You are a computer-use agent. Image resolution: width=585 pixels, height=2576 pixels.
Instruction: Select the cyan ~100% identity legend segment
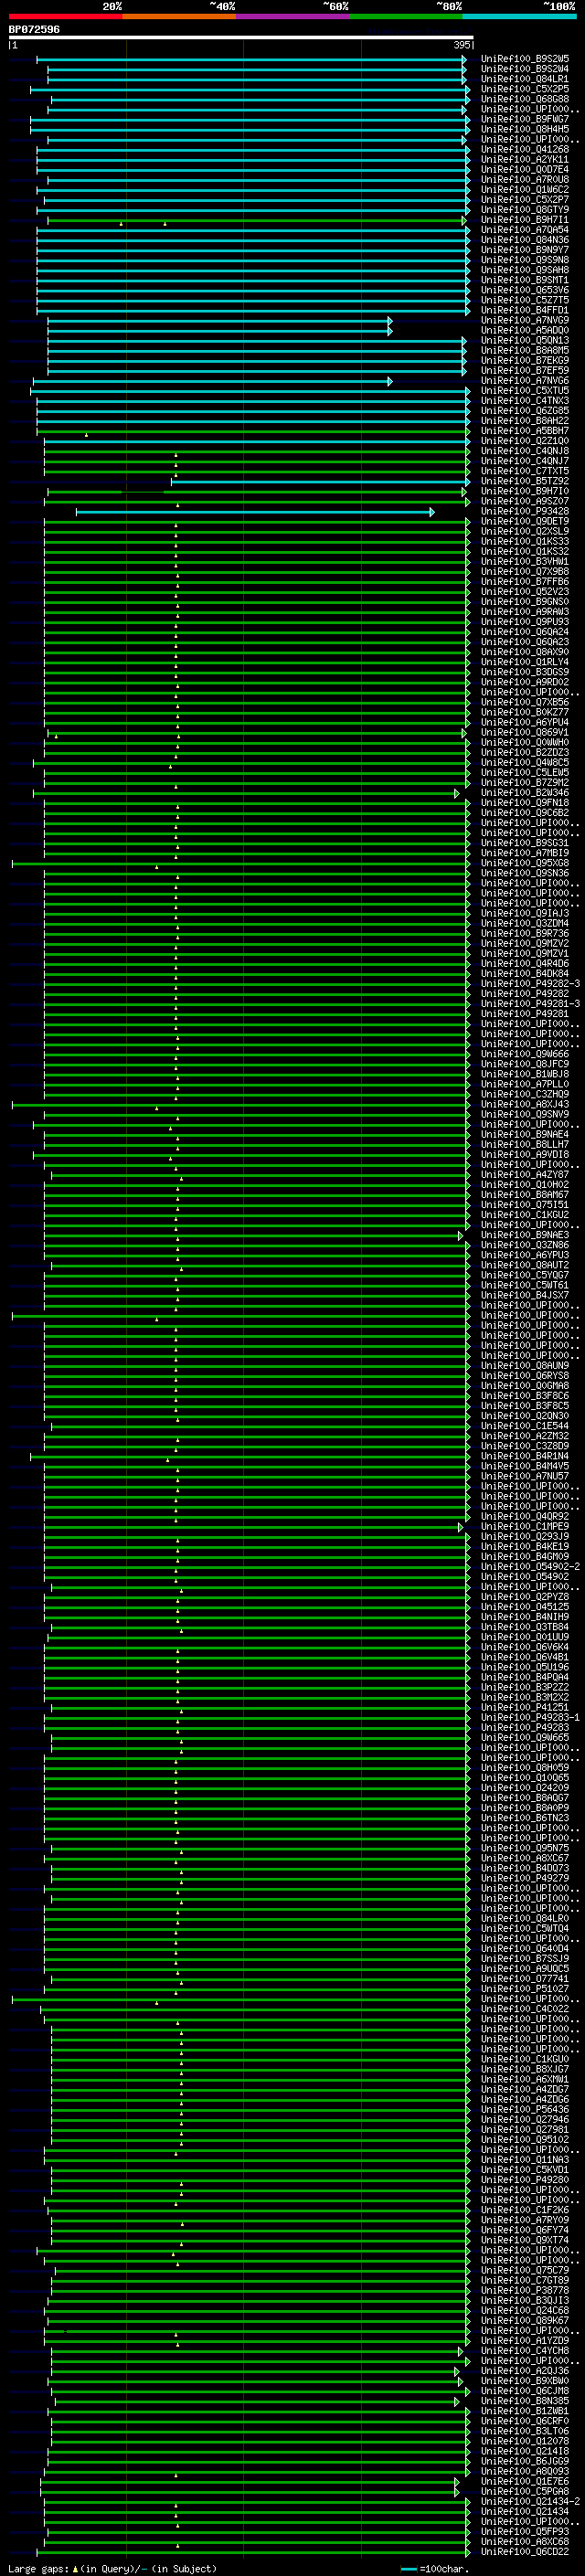pyautogui.click(x=520, y=16)
